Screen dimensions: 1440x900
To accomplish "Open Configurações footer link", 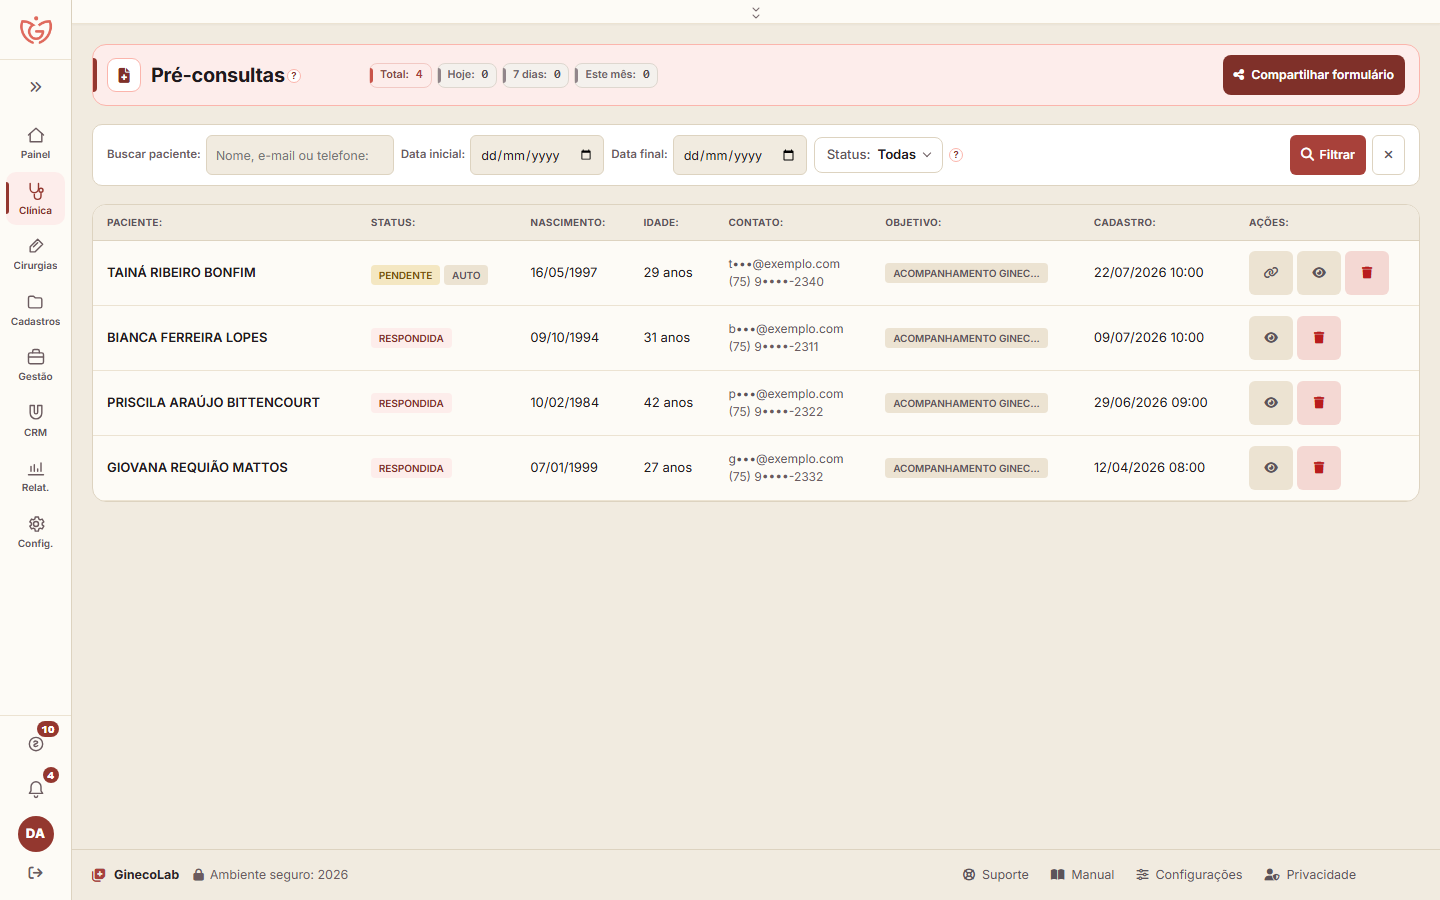I will click(x=1189, y=875).
